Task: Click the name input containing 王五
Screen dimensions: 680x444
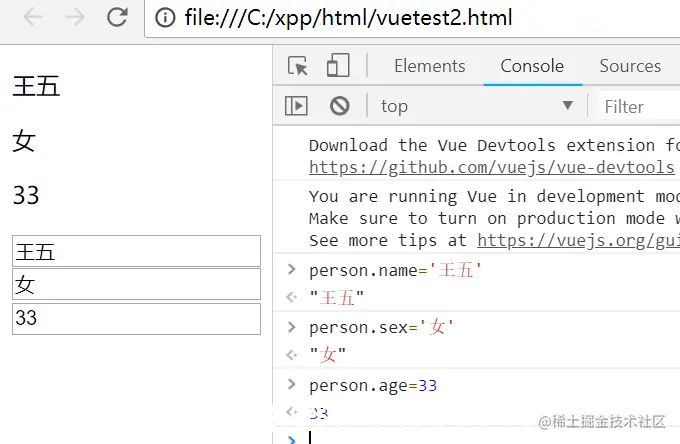Action: pyautogui.click(x=136, y=251)
